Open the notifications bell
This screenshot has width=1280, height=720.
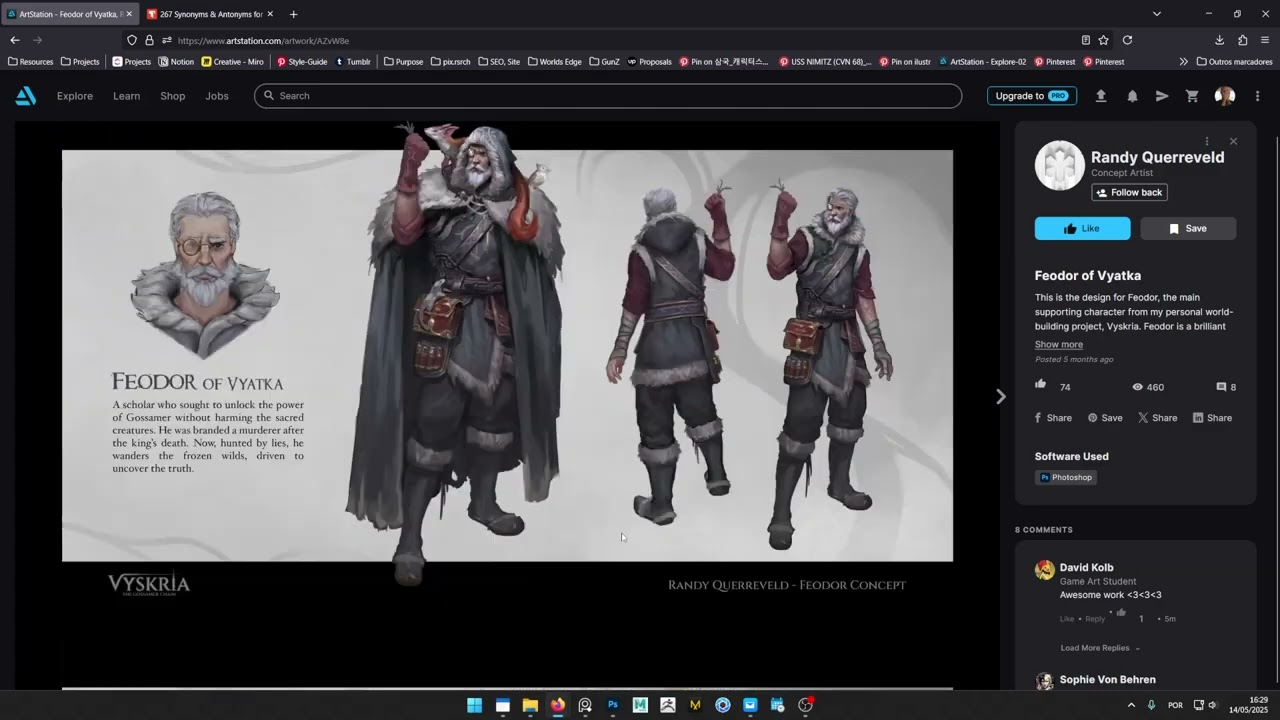1132,96
